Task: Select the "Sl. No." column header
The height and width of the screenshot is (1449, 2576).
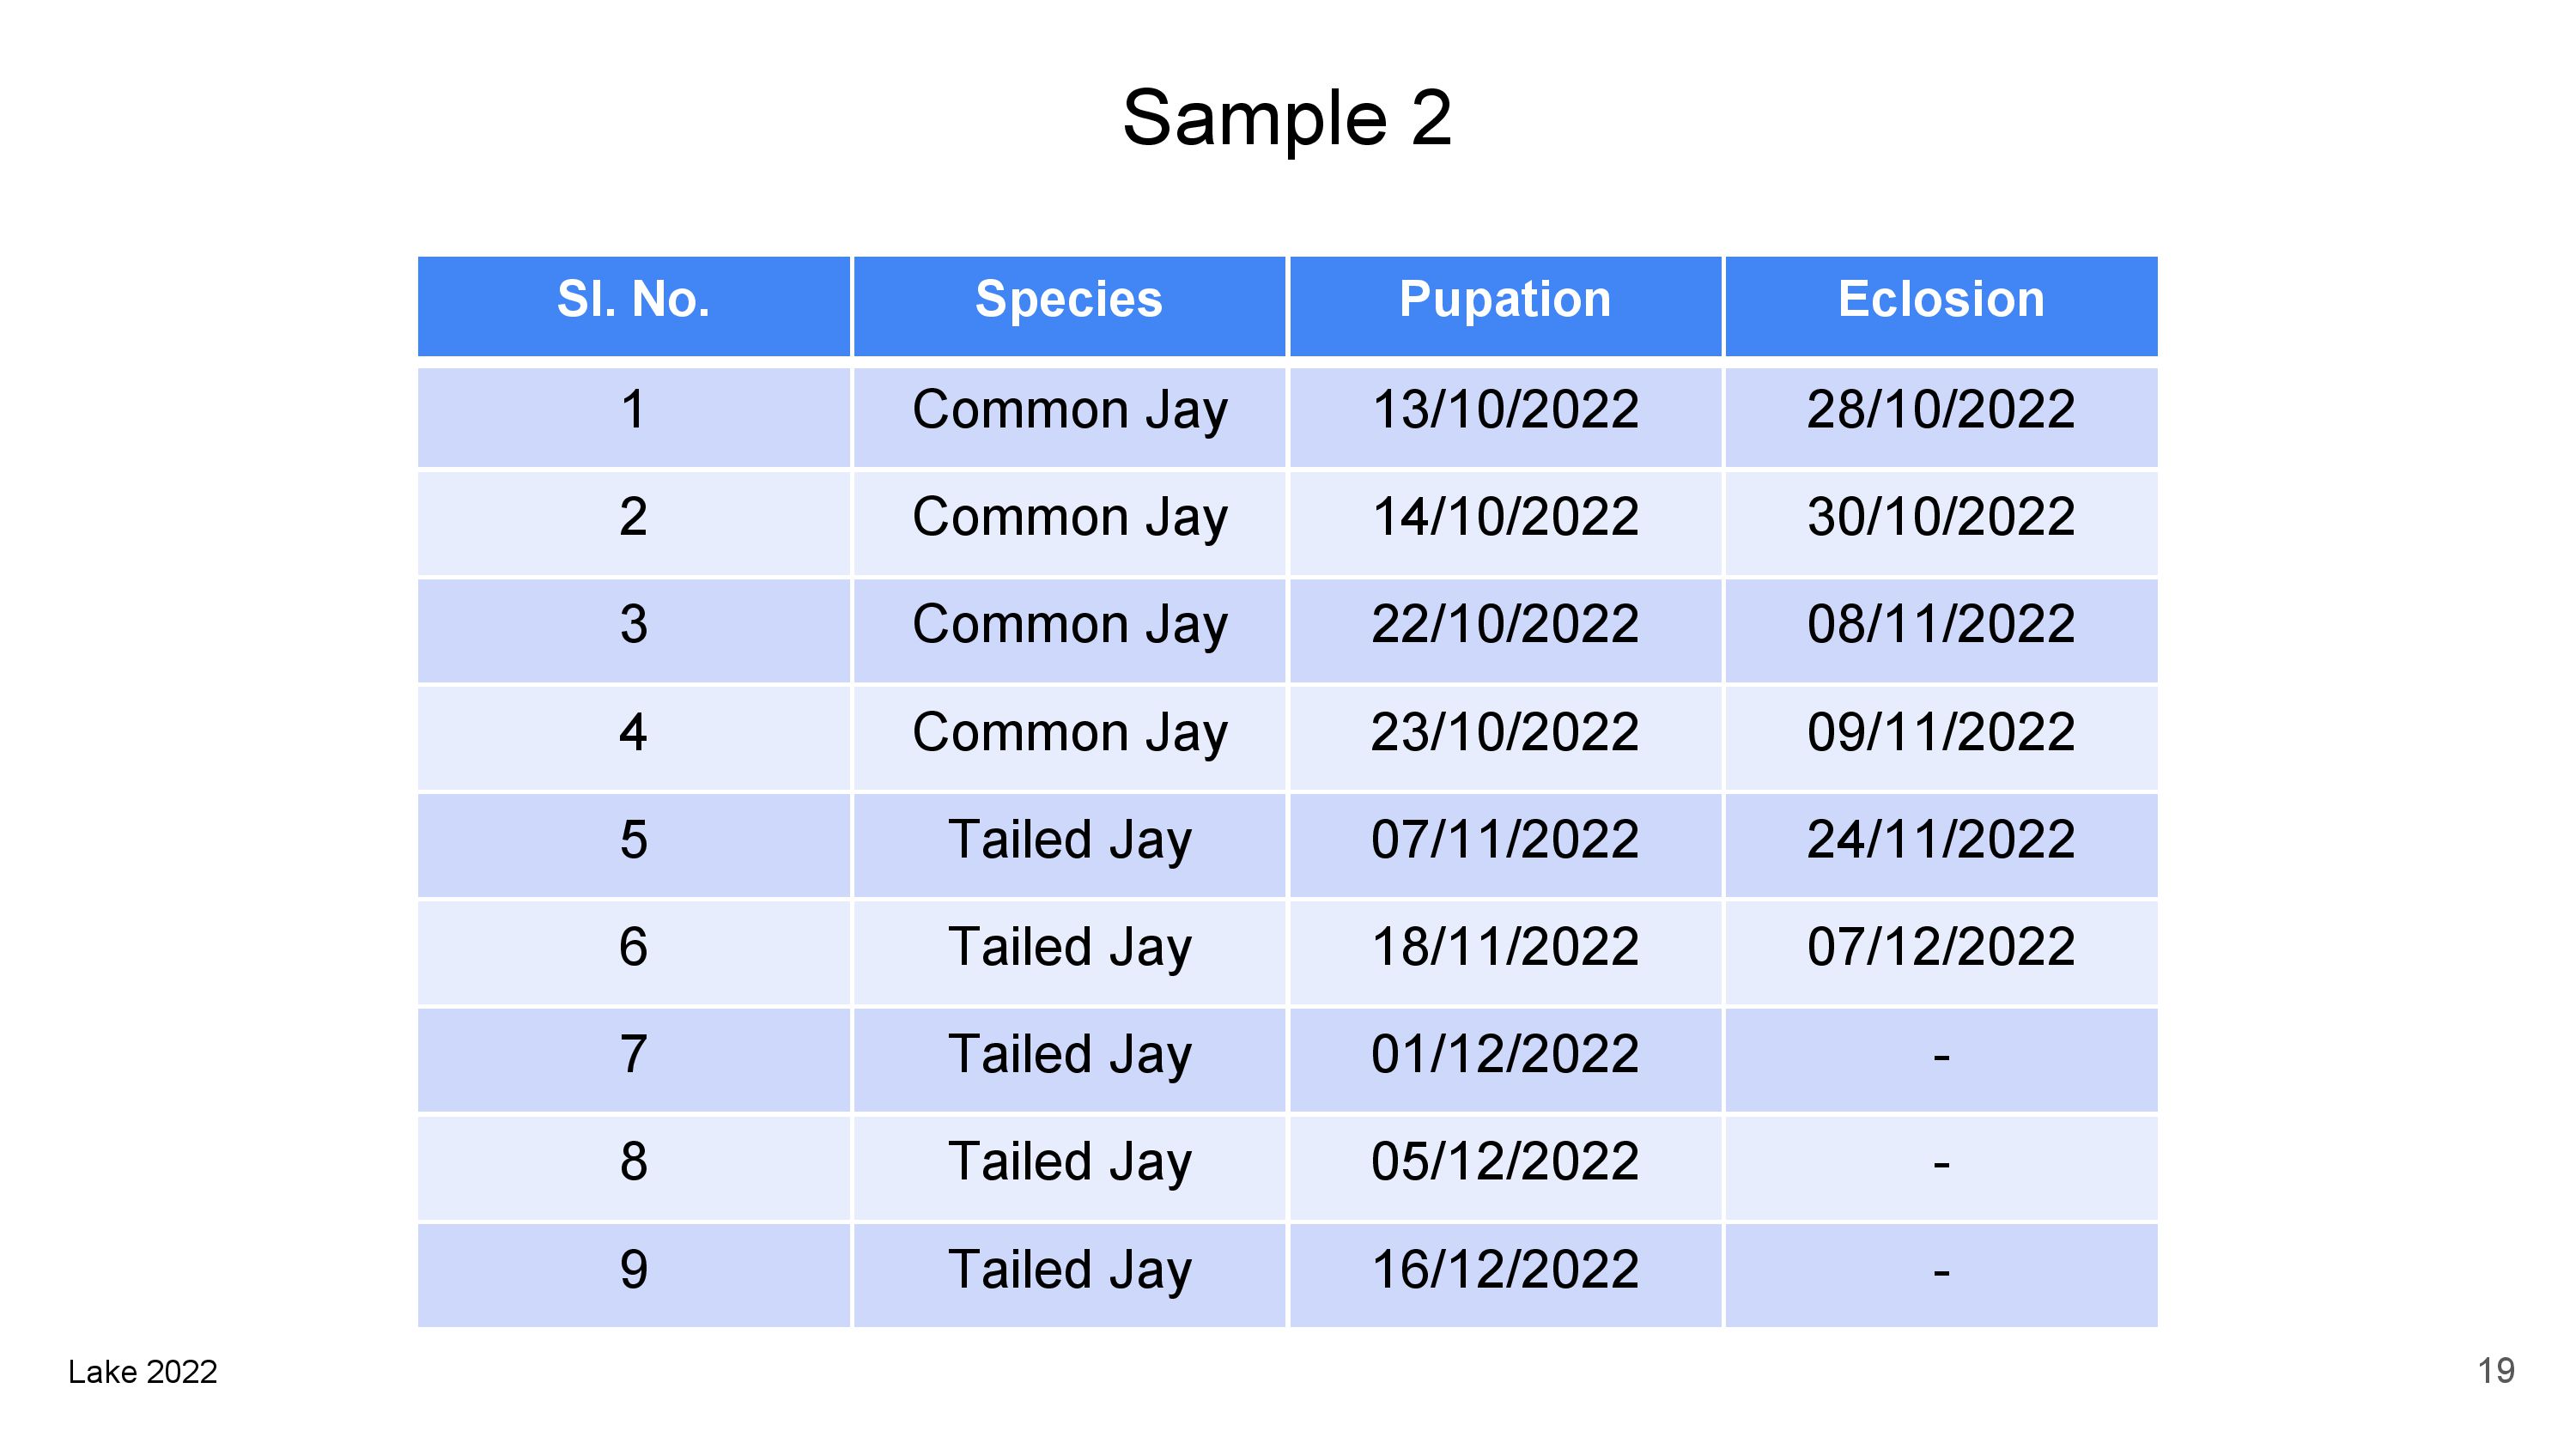Action: click(633, 300)
